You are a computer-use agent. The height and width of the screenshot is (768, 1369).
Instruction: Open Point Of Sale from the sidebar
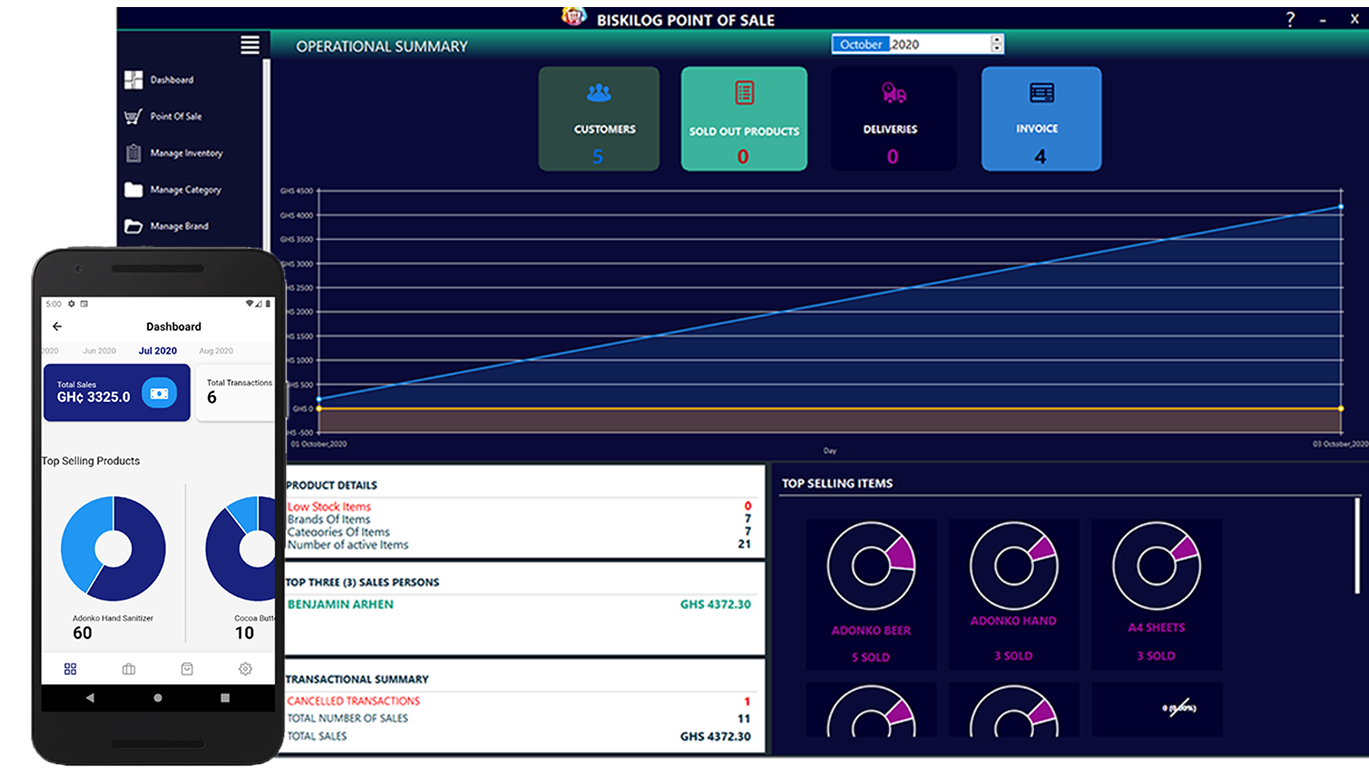pyautogui.click(x=176, y=117)
